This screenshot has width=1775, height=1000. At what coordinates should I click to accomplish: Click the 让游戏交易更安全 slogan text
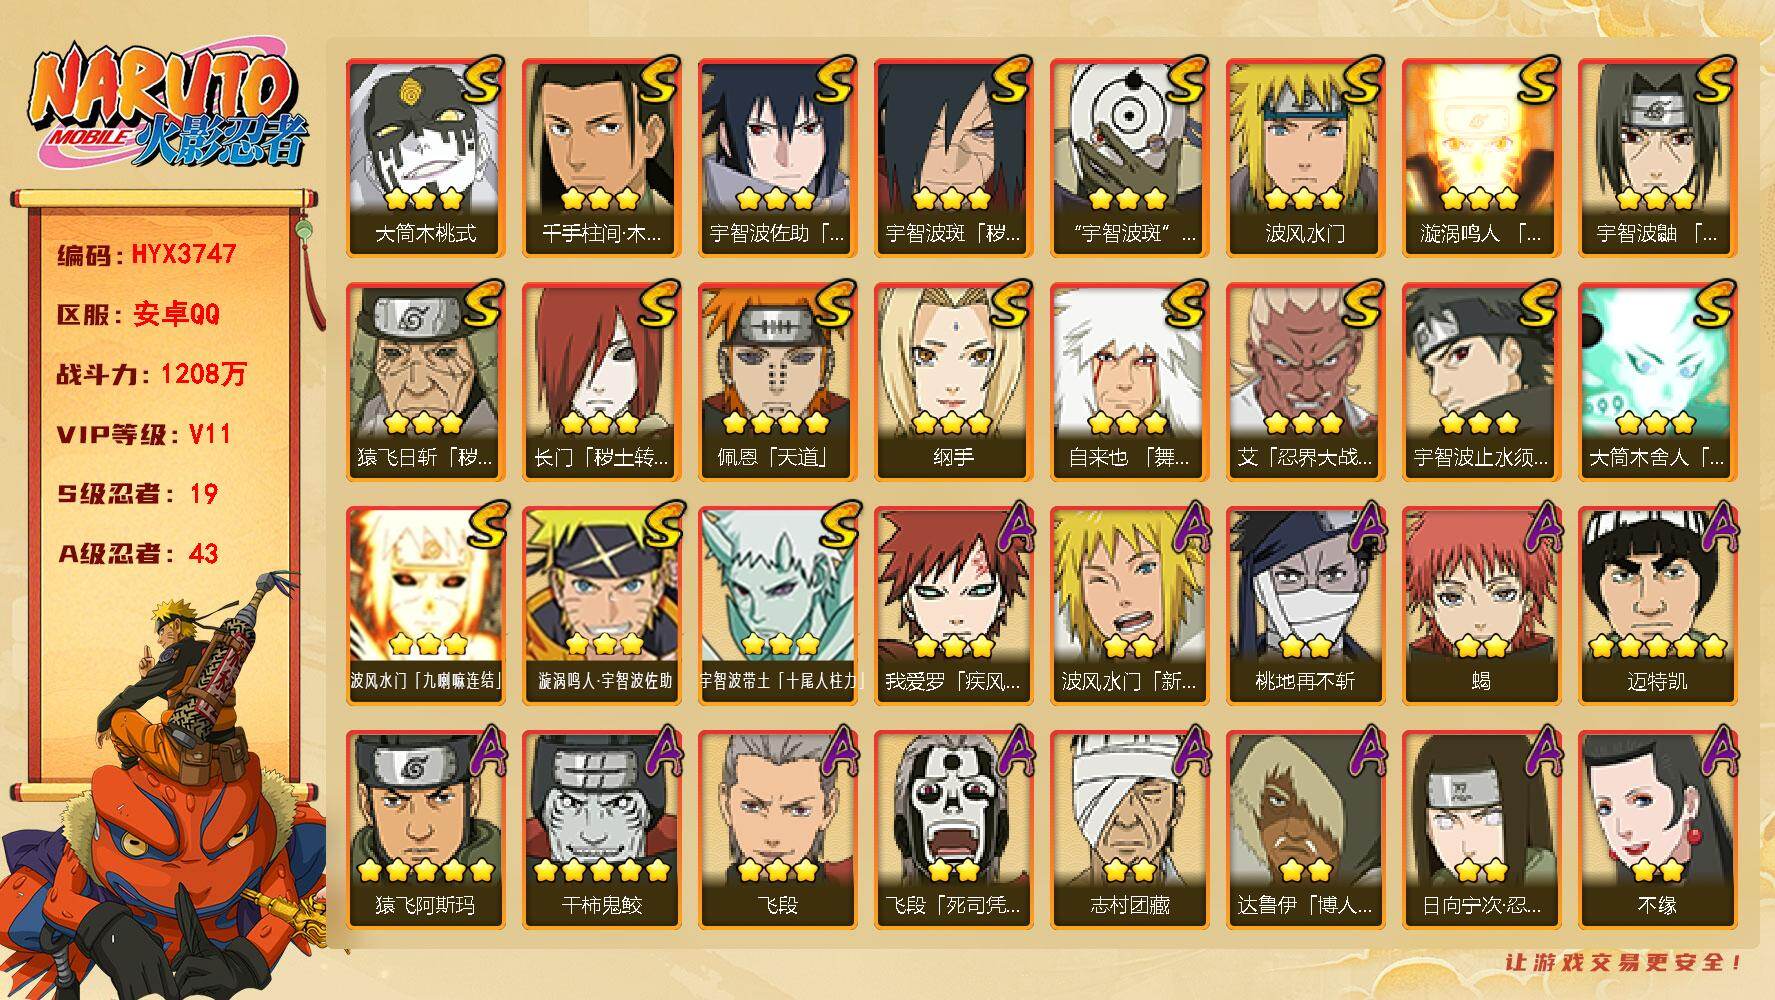coord(1624,962)
